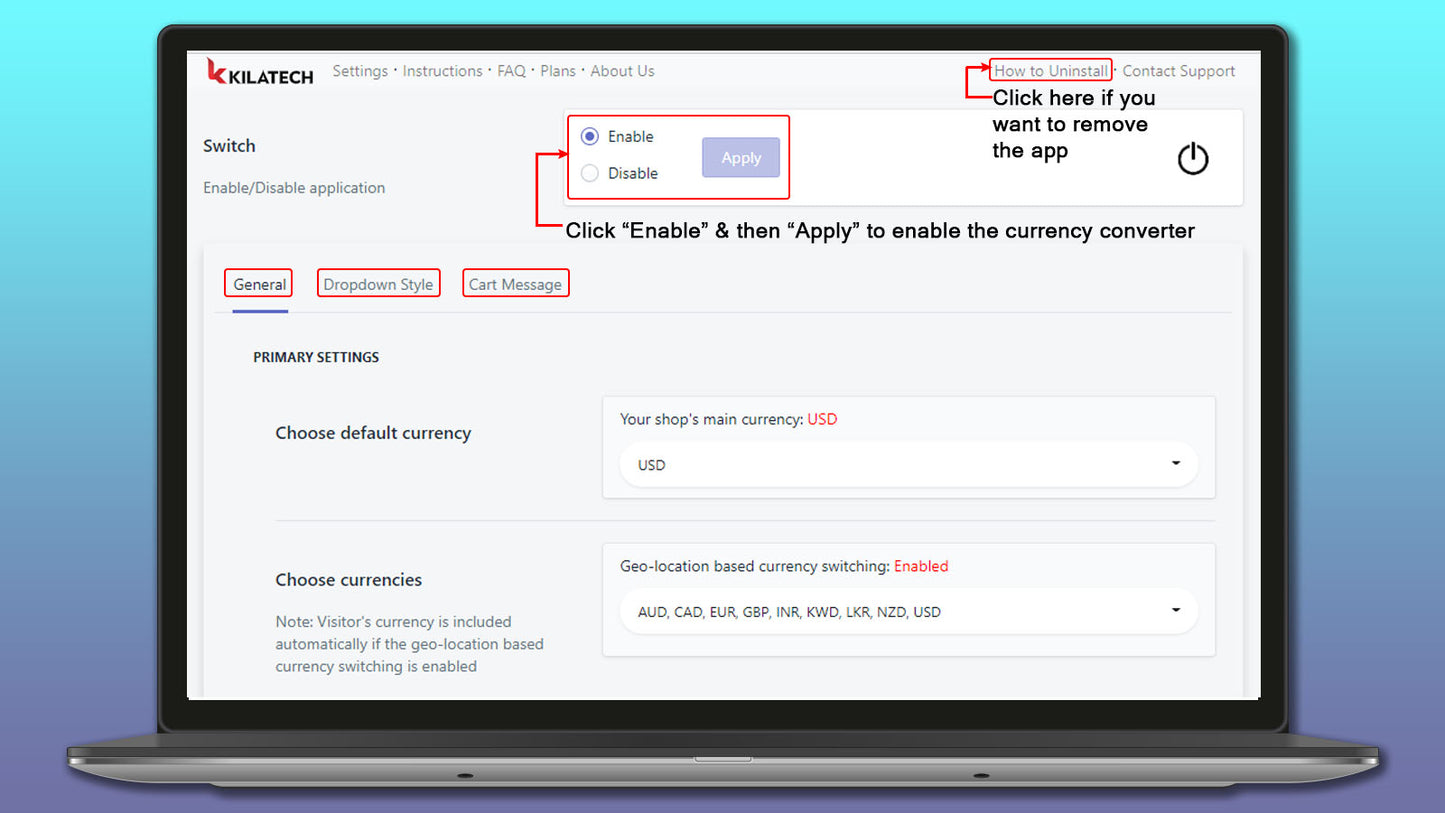
Task: Click the arrow of default currency dropdown
Action: coord(1176,464)
